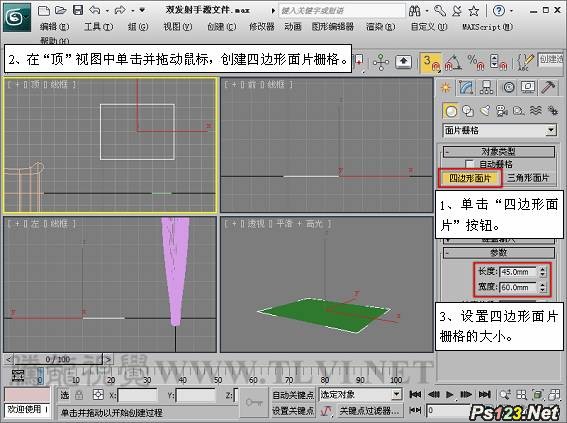
Task: Click the 宽度 spinner arrows
Action: [543, 287]
